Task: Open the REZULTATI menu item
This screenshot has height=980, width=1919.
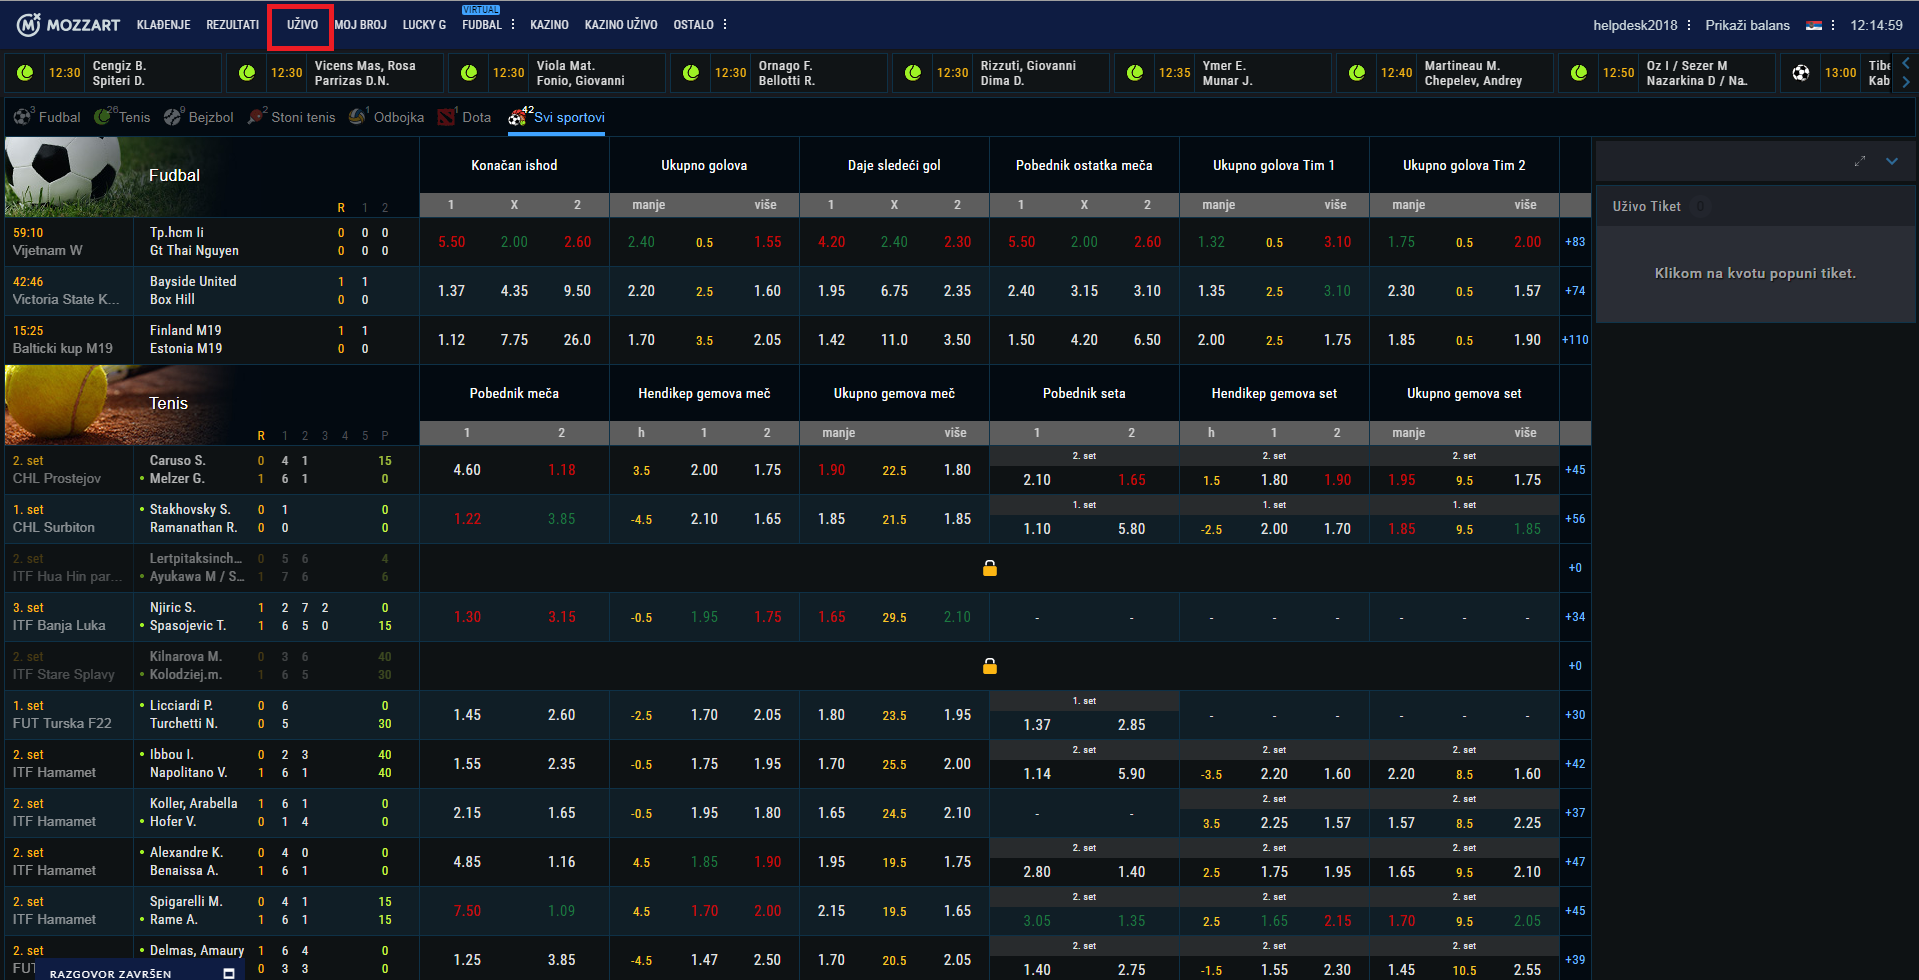Action: pyautogui.click(x=232, y=25)
